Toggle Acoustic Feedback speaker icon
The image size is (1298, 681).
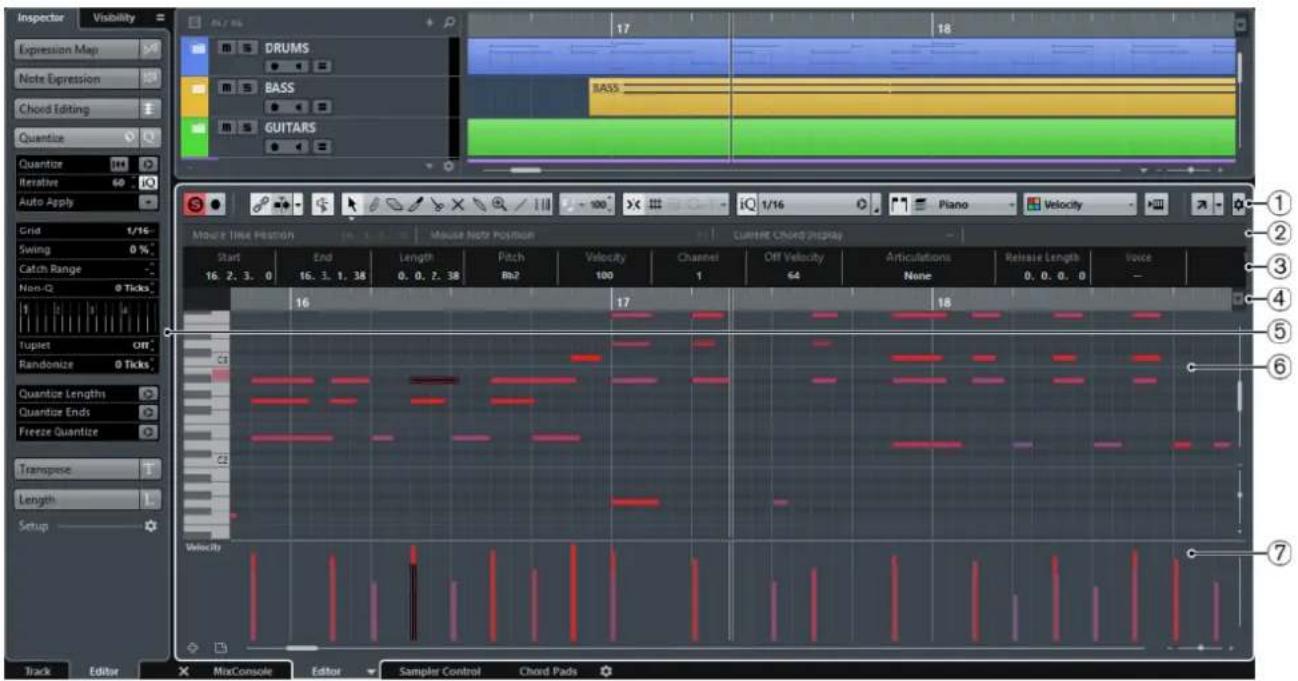coord(323,204)
